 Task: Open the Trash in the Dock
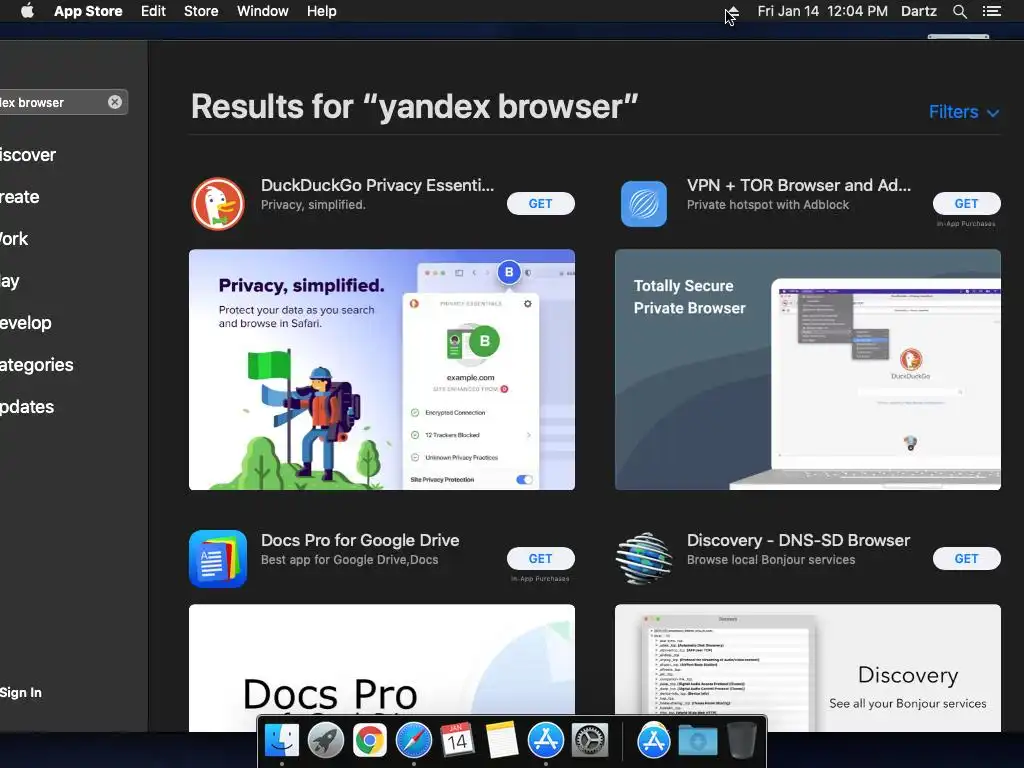[741, 741]
